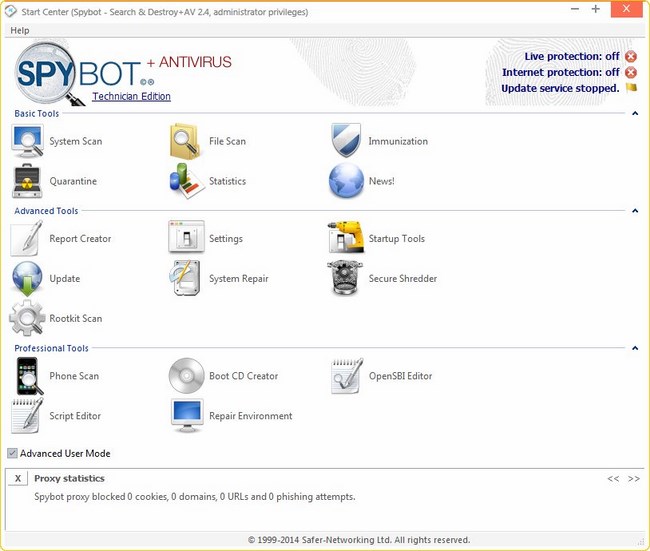
Task: Click the Rootkit Scan label
Action: click(76, 318)
